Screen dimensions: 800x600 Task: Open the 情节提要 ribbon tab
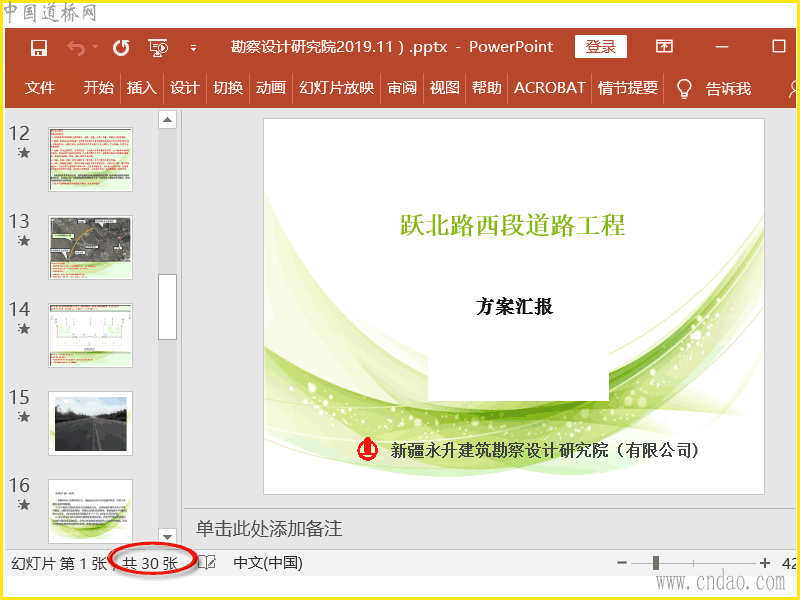point(628,88)
